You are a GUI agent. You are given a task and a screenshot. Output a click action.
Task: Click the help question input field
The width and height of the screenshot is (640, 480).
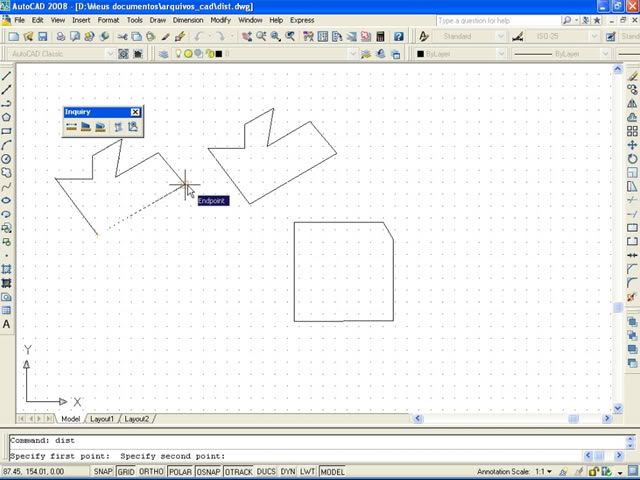[x=498, y=20]
